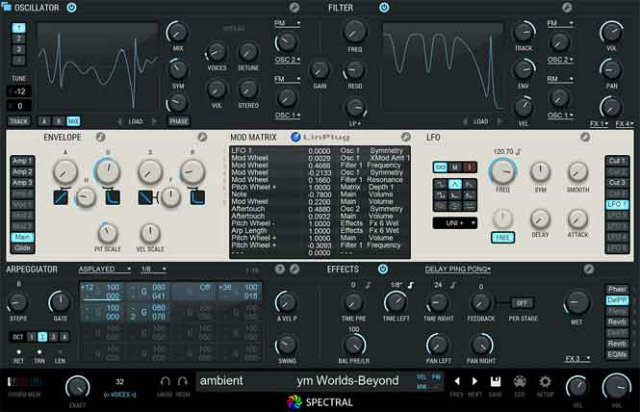Select oscillator 2 tab

tap(18, 39)
